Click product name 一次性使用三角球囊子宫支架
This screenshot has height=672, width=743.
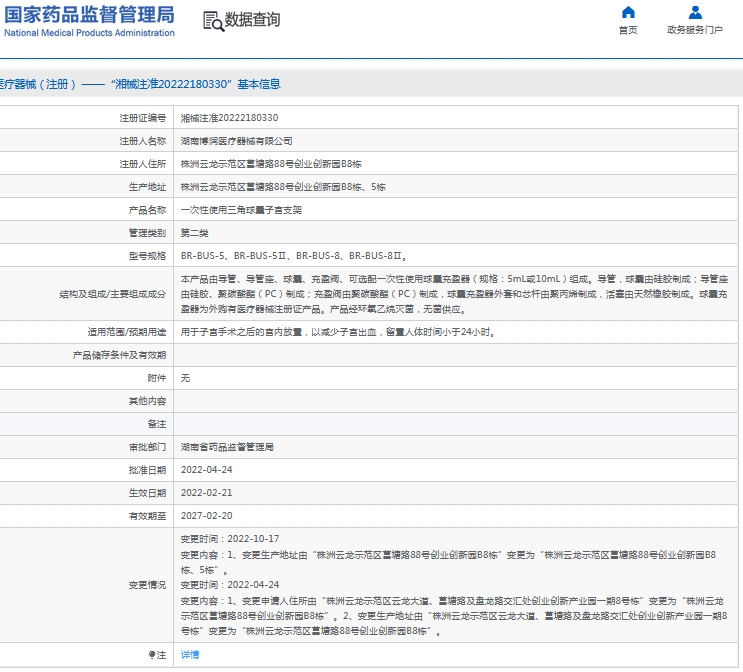(241, 210)
